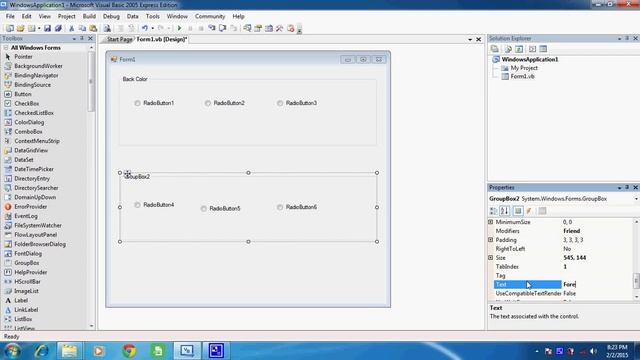Click the Paste toolbar icon
The image size is (640, 360).
pyautogui.click(x=93, y=28)
